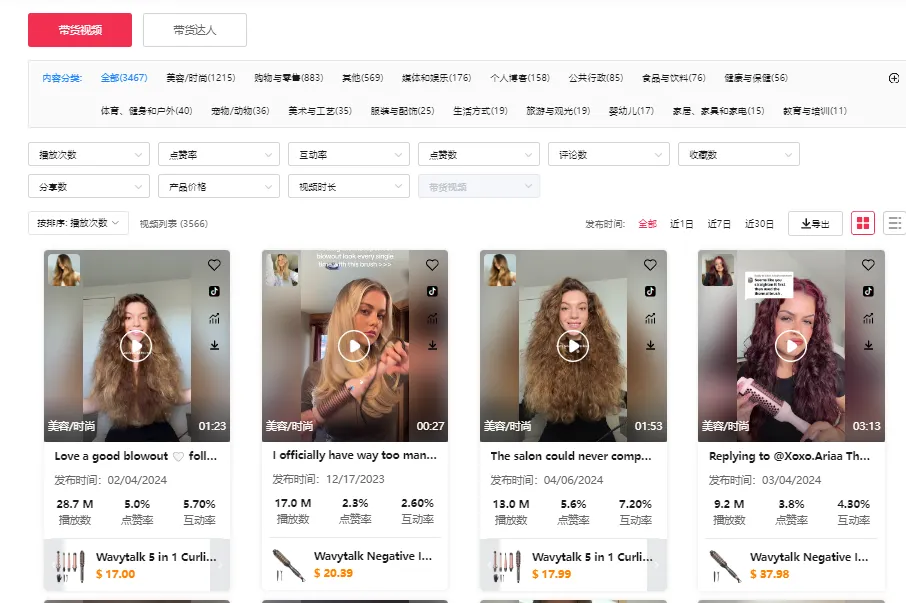The height and width of the screenshot is (603, 906).
Task: Open the 分享数 filter dropdown
Action: [89, 187]
